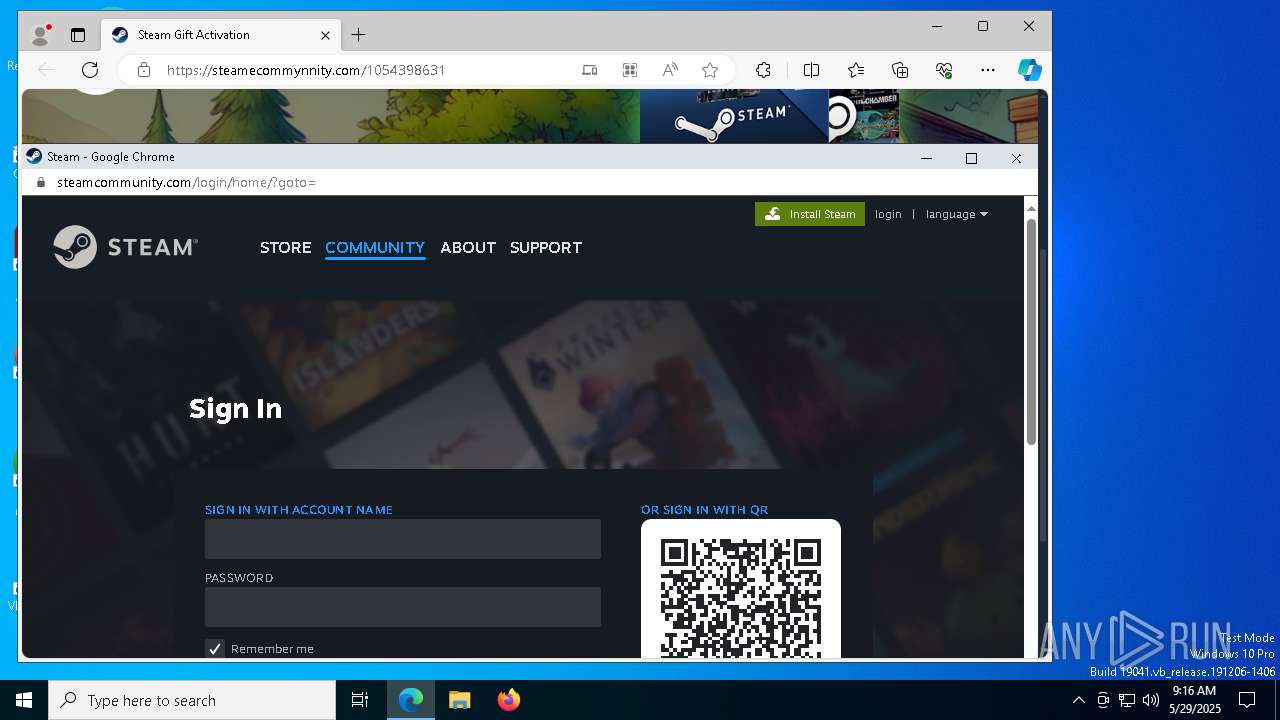Close the Steam Gift Activation tab
Image resolution: width=1280 pixels, height=720 pixels.
tap(325, 35)
